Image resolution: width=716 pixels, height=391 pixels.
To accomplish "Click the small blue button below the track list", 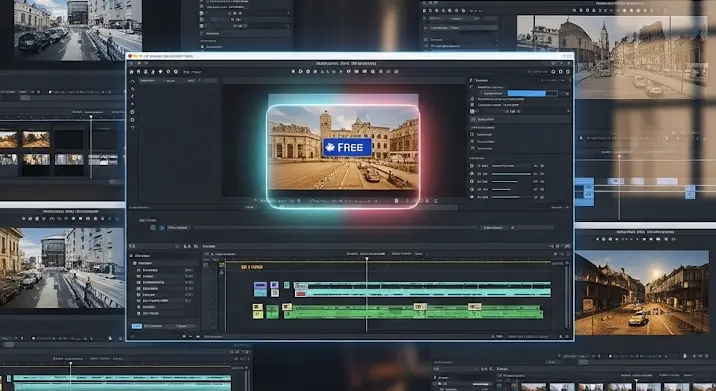I will click(x=136, y=326).
